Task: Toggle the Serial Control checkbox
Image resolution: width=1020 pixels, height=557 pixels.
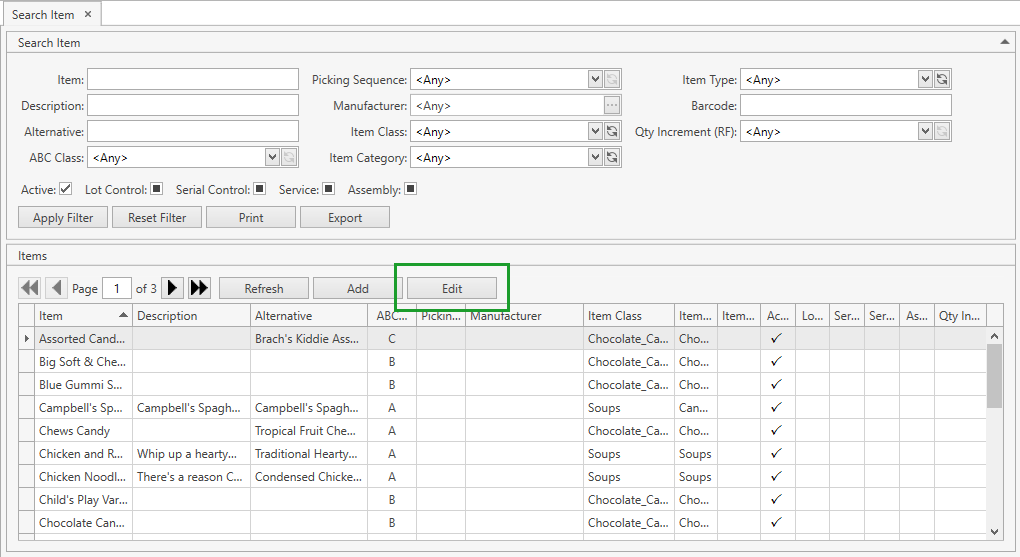Action: pos(259,189)
